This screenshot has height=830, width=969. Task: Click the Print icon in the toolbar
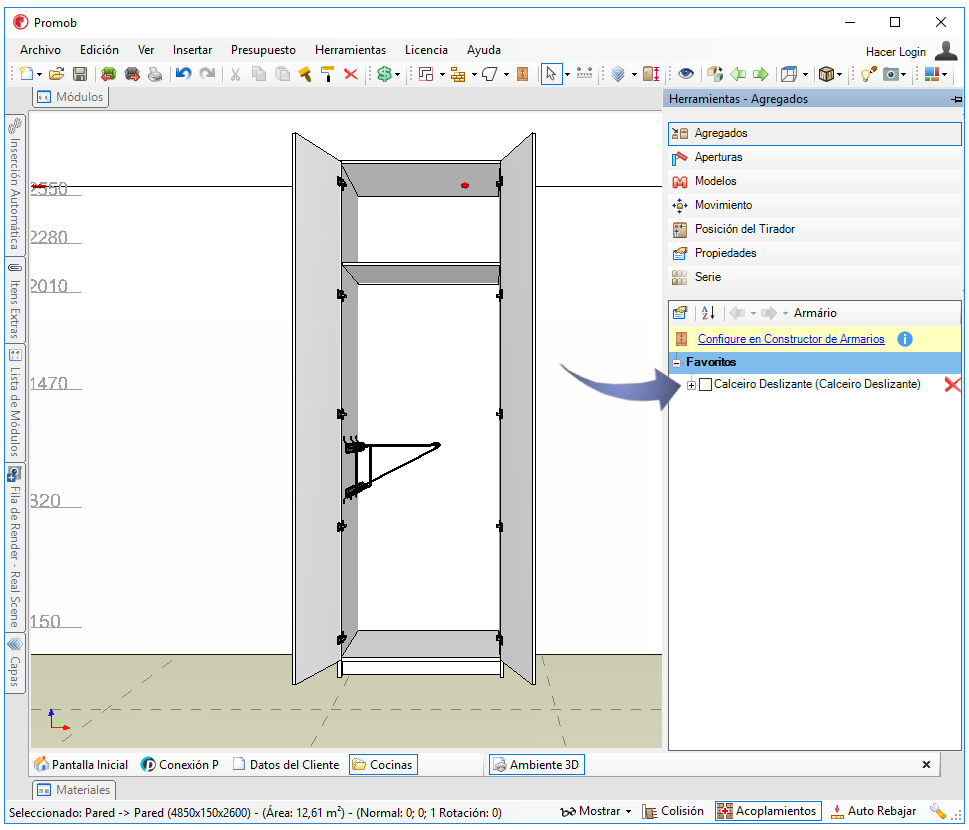pos(155,74)
